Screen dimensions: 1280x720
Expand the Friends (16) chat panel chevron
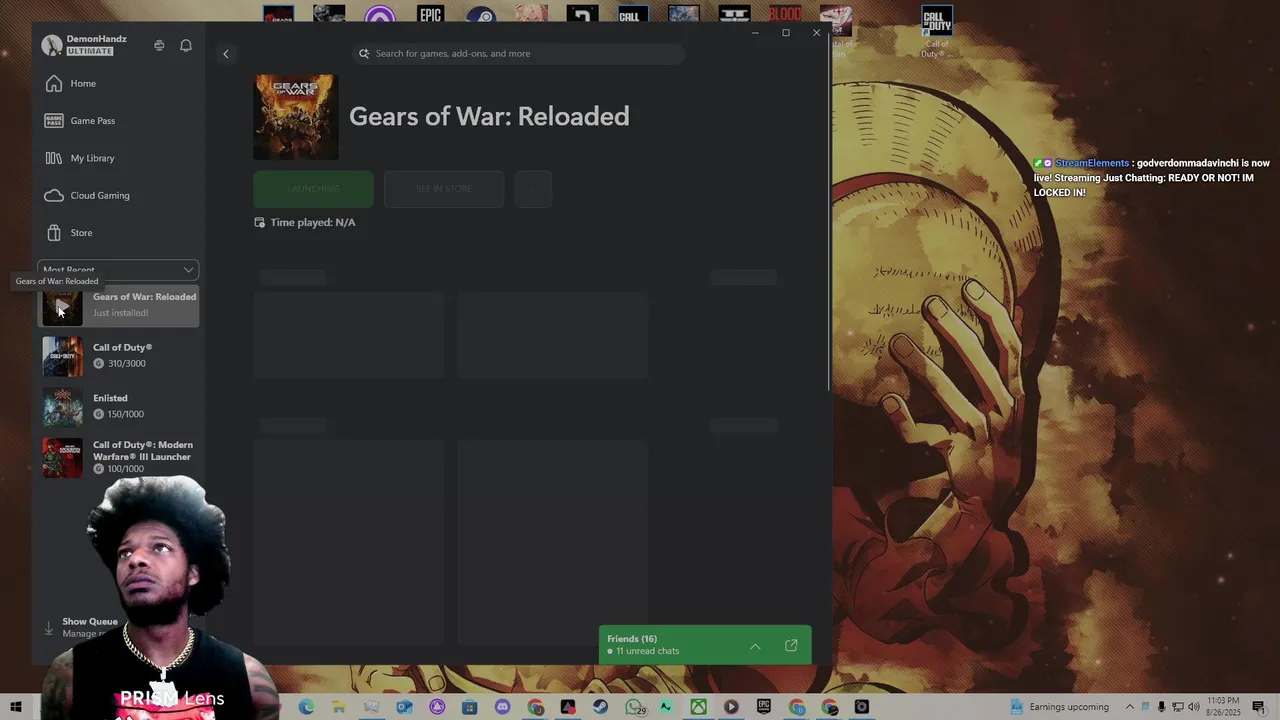tap(755, 646)
